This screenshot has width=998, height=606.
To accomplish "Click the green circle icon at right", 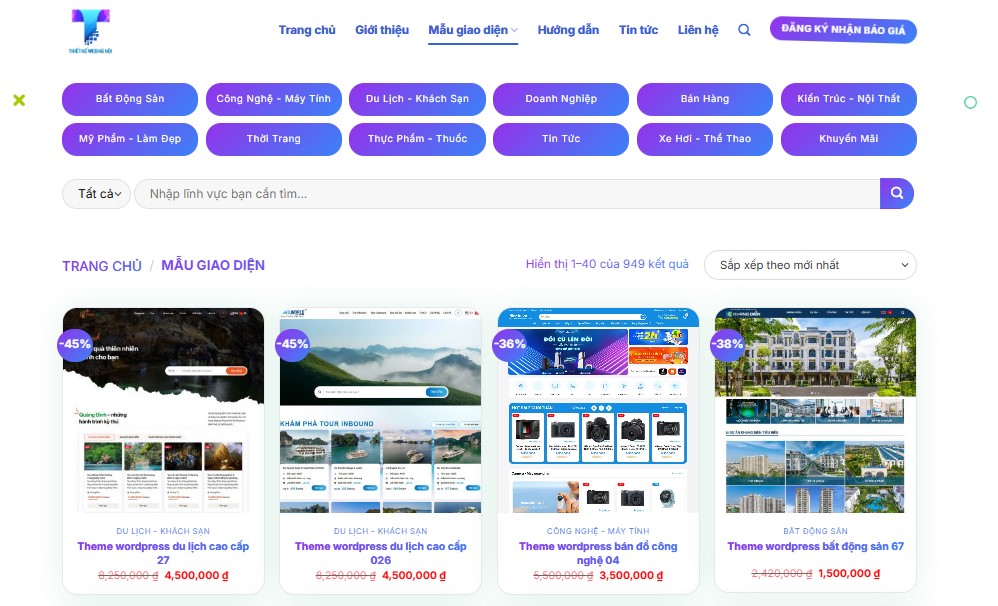I will [970, 102].
